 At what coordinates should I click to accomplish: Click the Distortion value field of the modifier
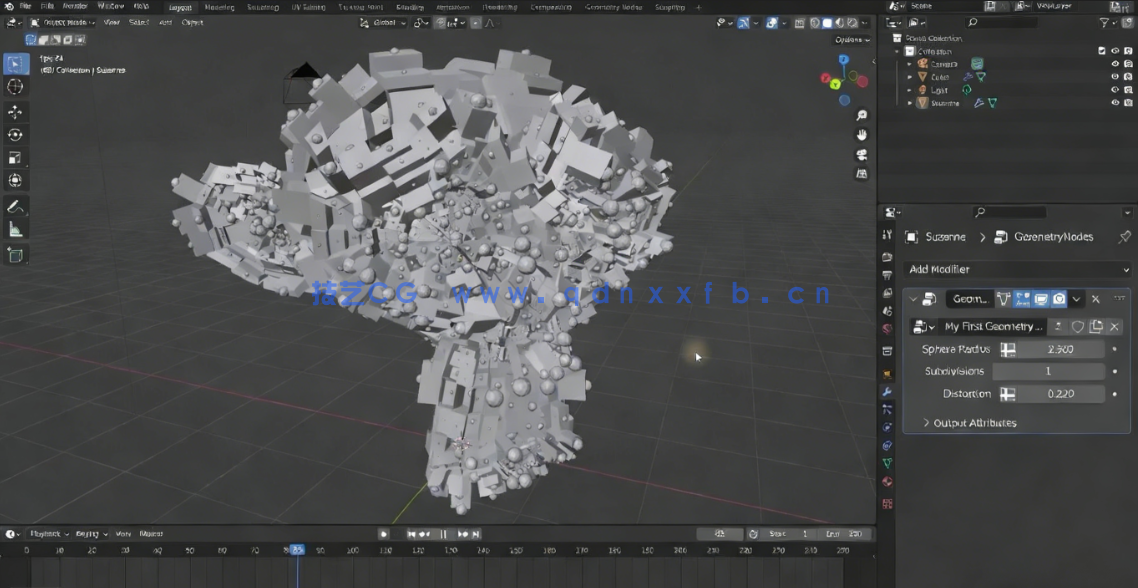[1060, 393]
